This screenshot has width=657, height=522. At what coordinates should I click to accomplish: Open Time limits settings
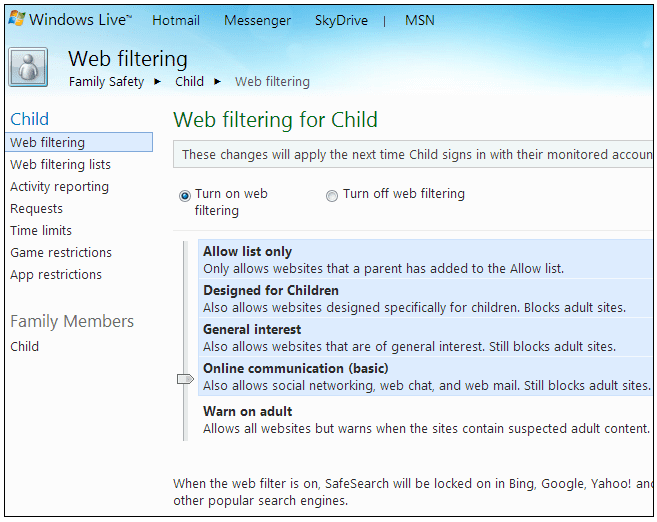pyautogui.click(x=41, y=230)
